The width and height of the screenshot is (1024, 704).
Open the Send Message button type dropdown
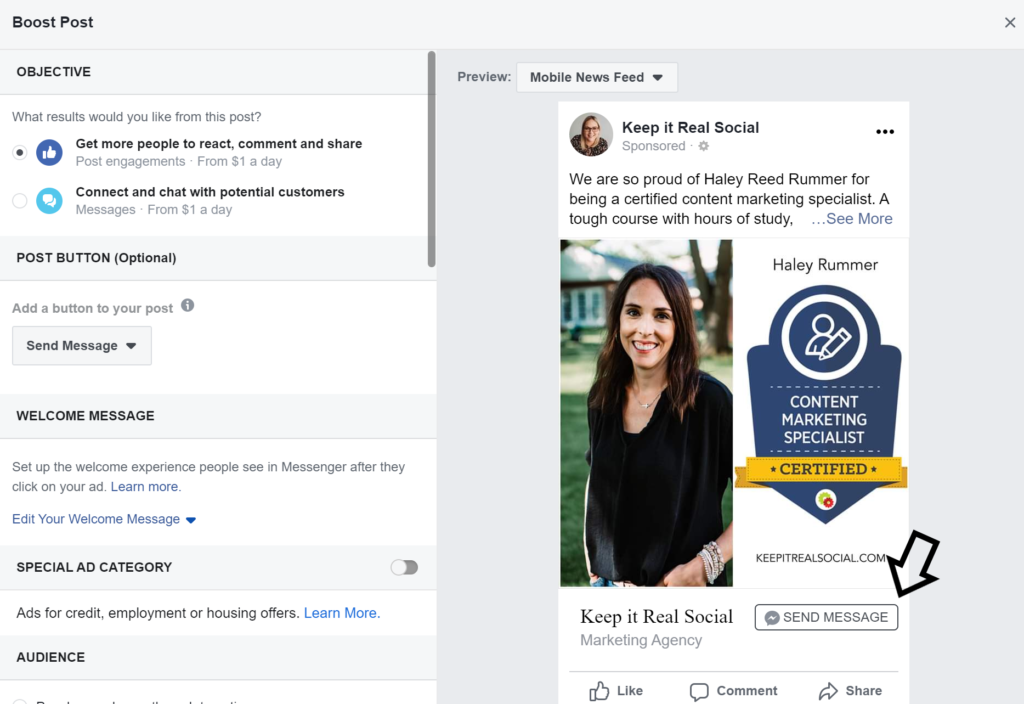[x=82, y=345]
